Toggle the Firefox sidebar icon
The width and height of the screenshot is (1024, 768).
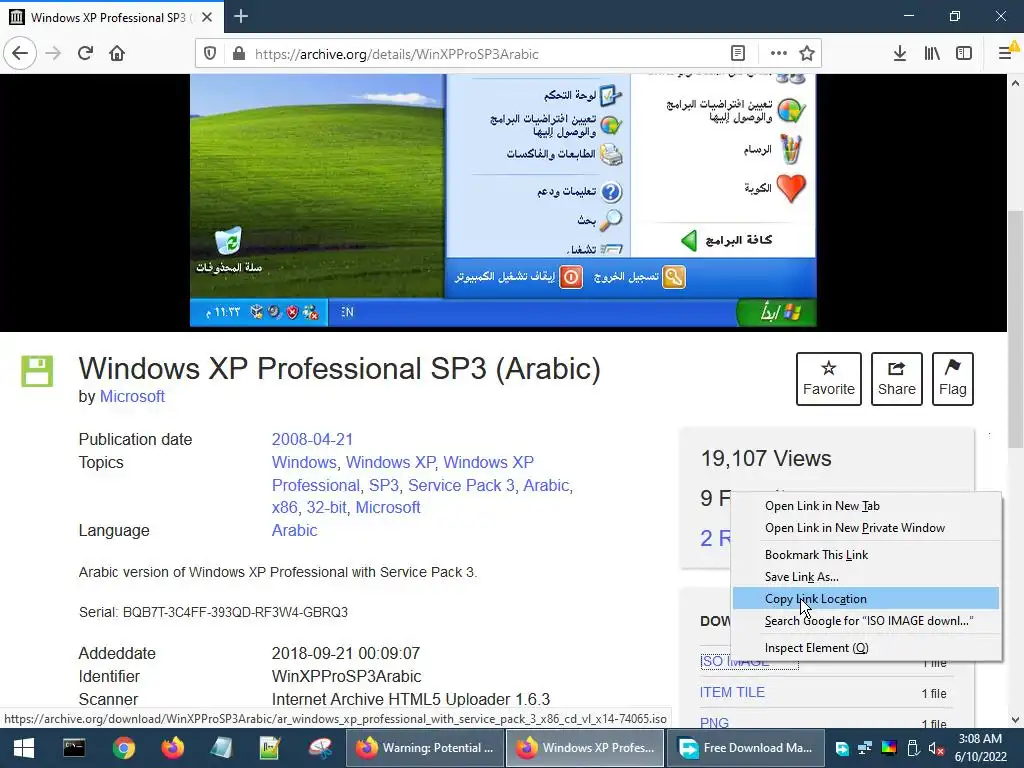tap(964, 54)
